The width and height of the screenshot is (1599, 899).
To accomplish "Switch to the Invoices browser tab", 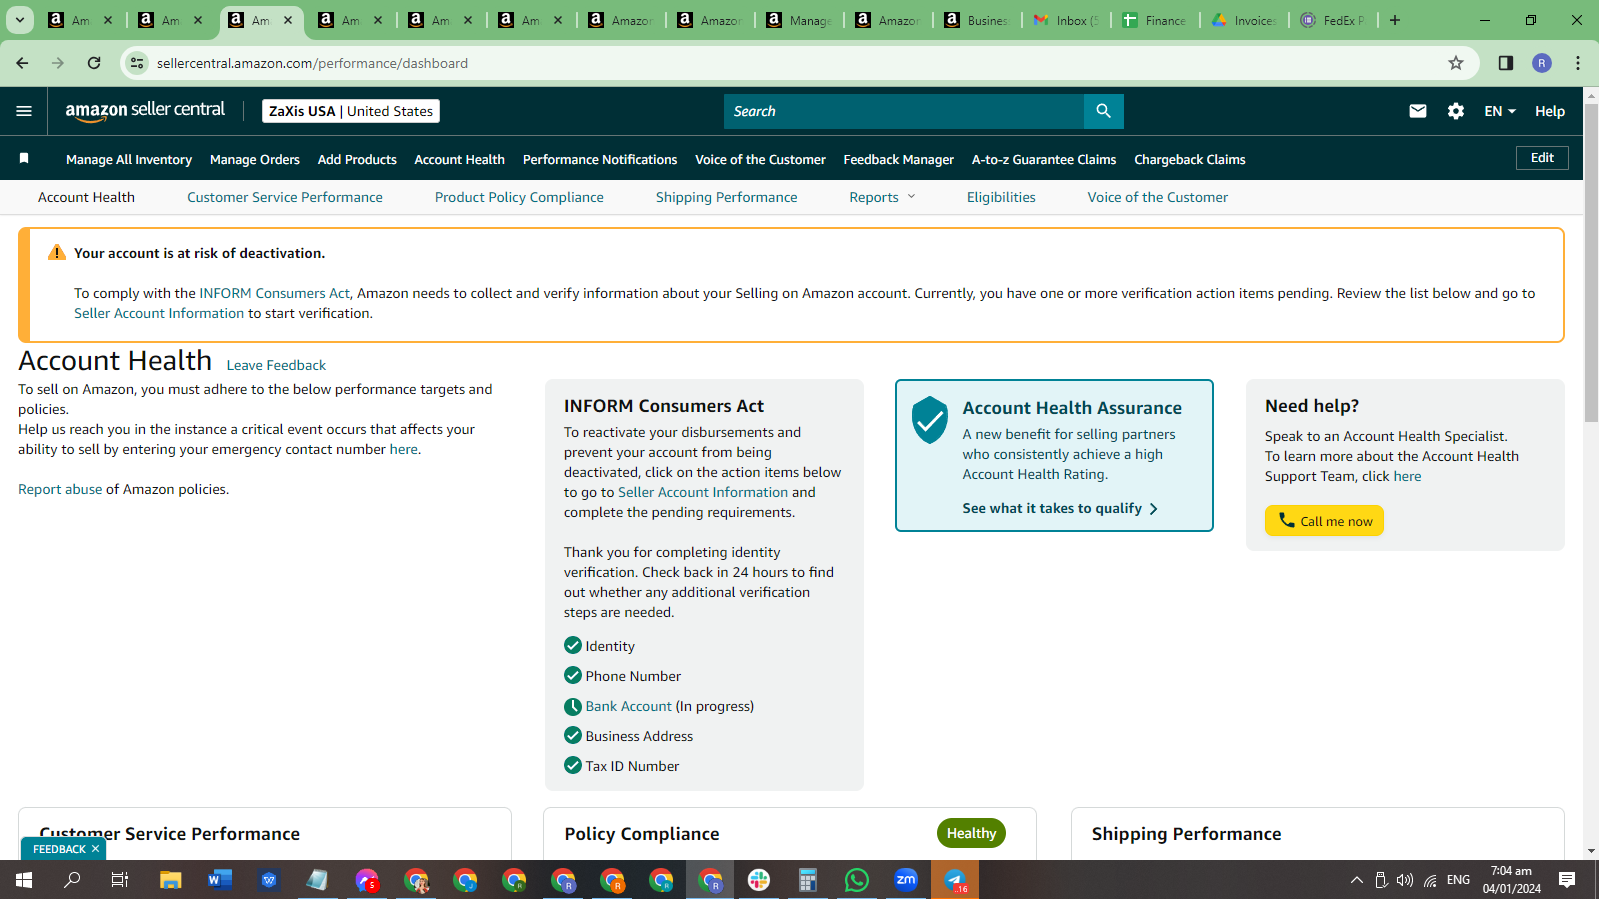I will point(1244,20).
